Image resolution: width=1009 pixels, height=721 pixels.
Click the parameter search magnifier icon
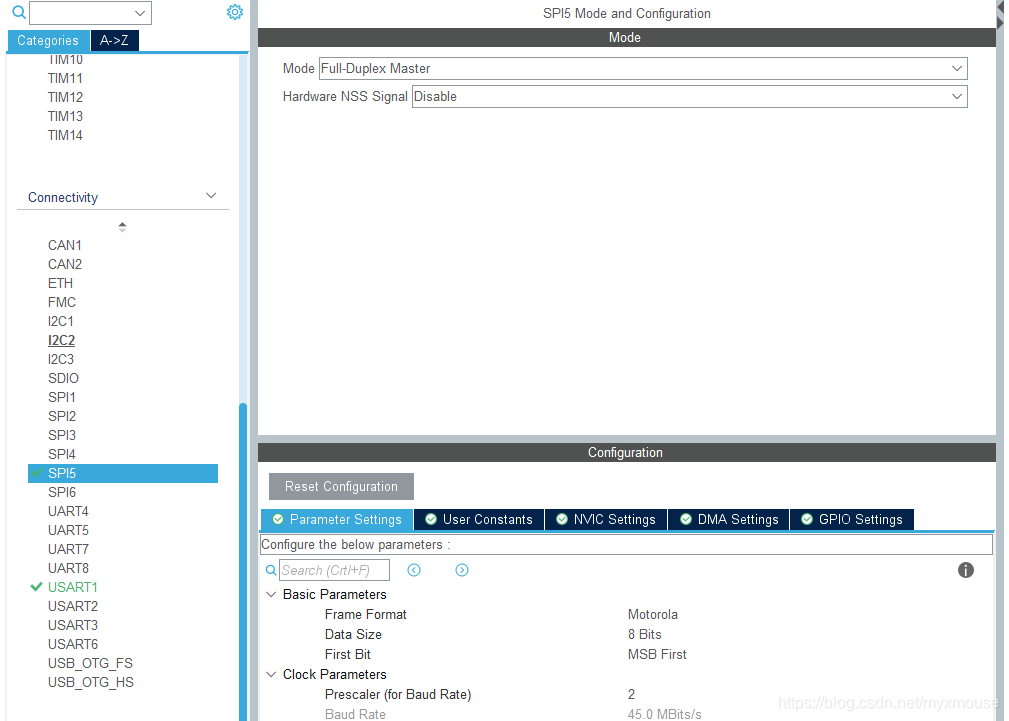coord(271,570)
